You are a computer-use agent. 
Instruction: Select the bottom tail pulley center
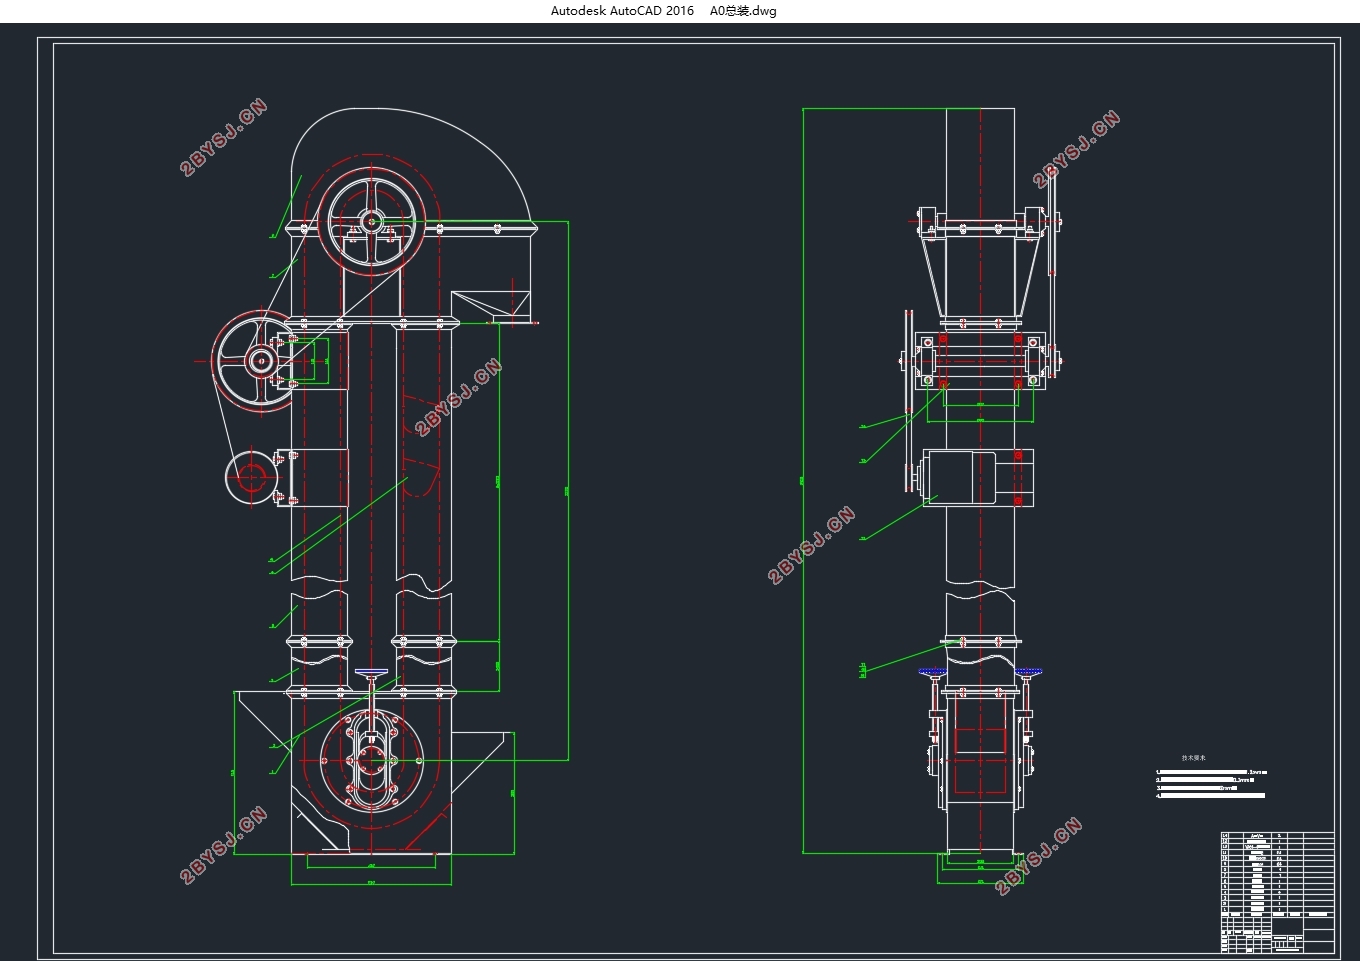372,760
